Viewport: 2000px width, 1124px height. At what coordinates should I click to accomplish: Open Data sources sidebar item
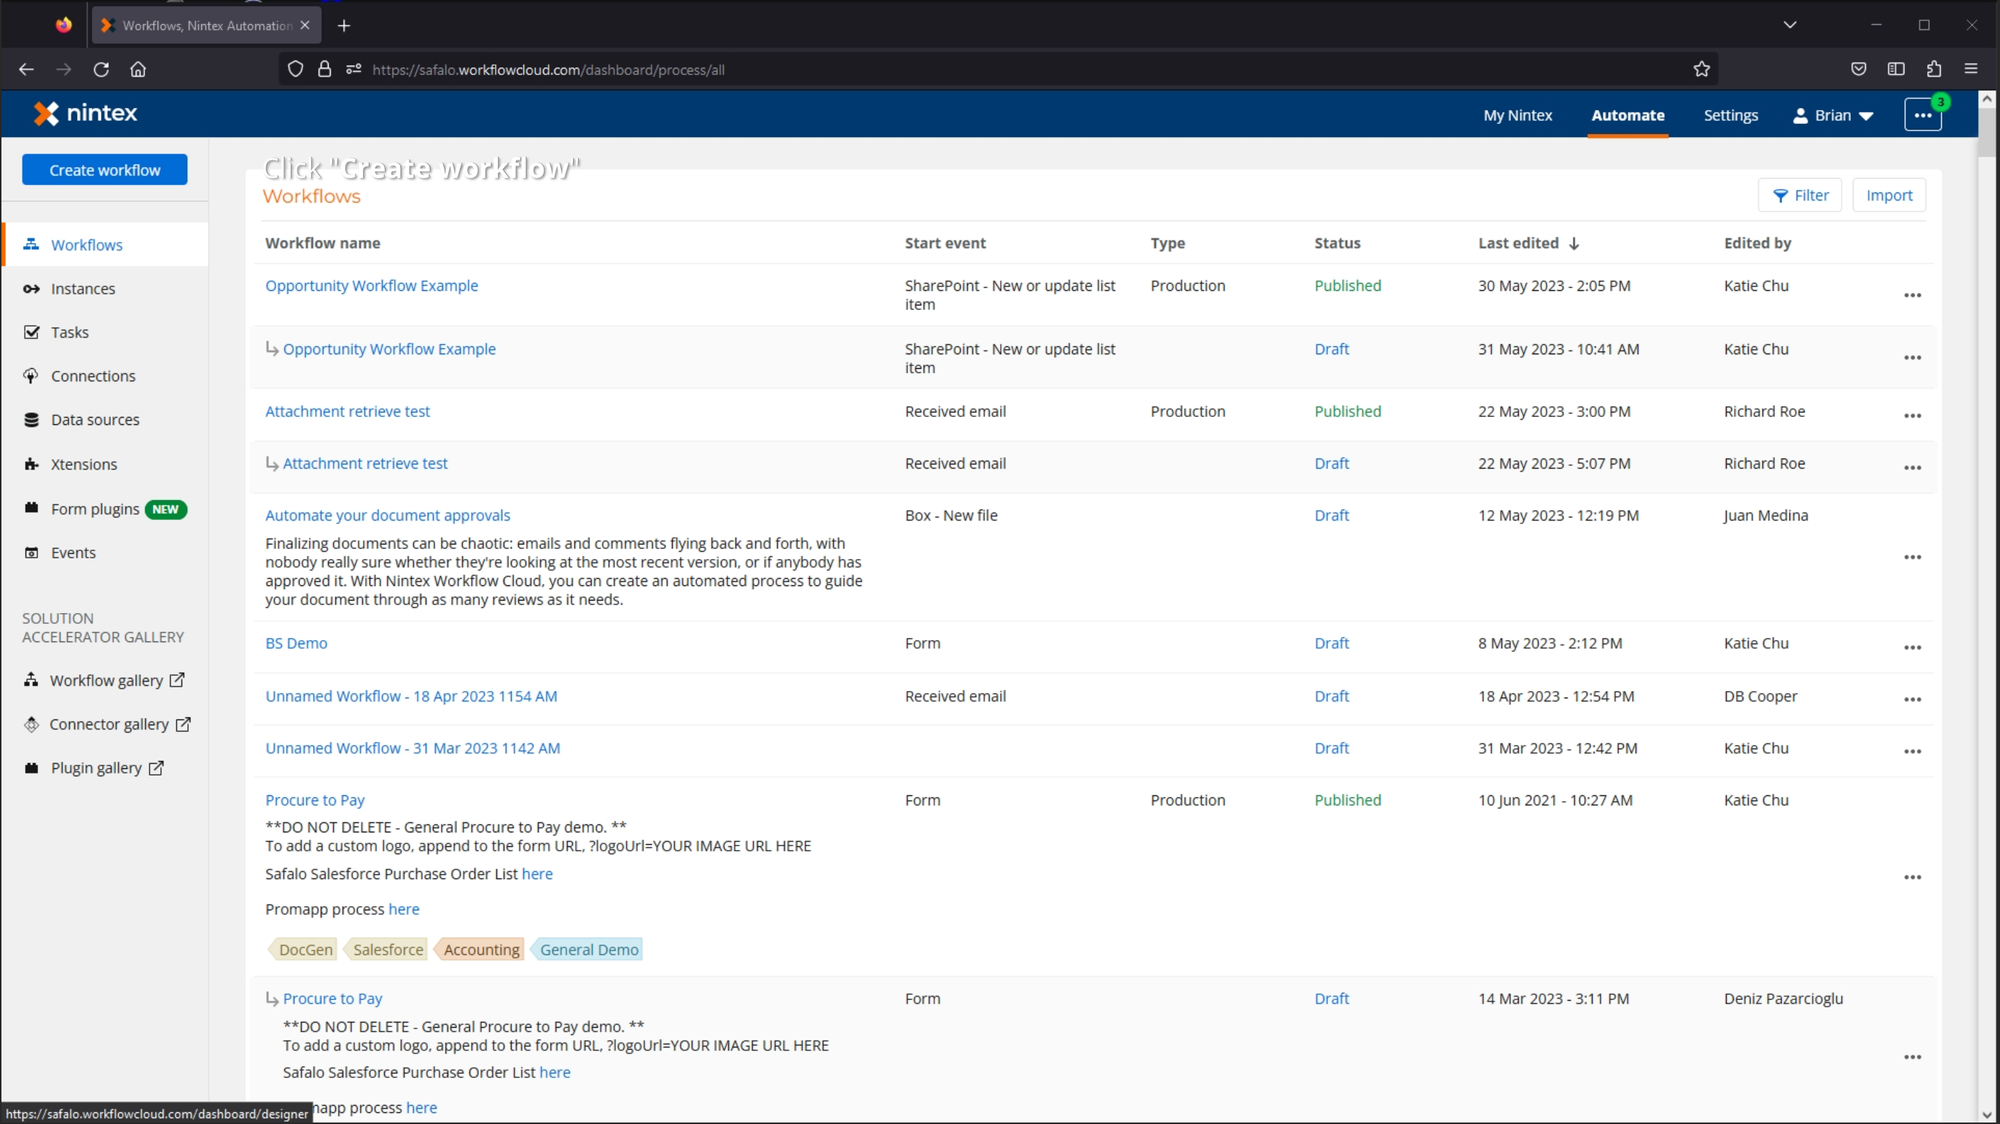95,420
